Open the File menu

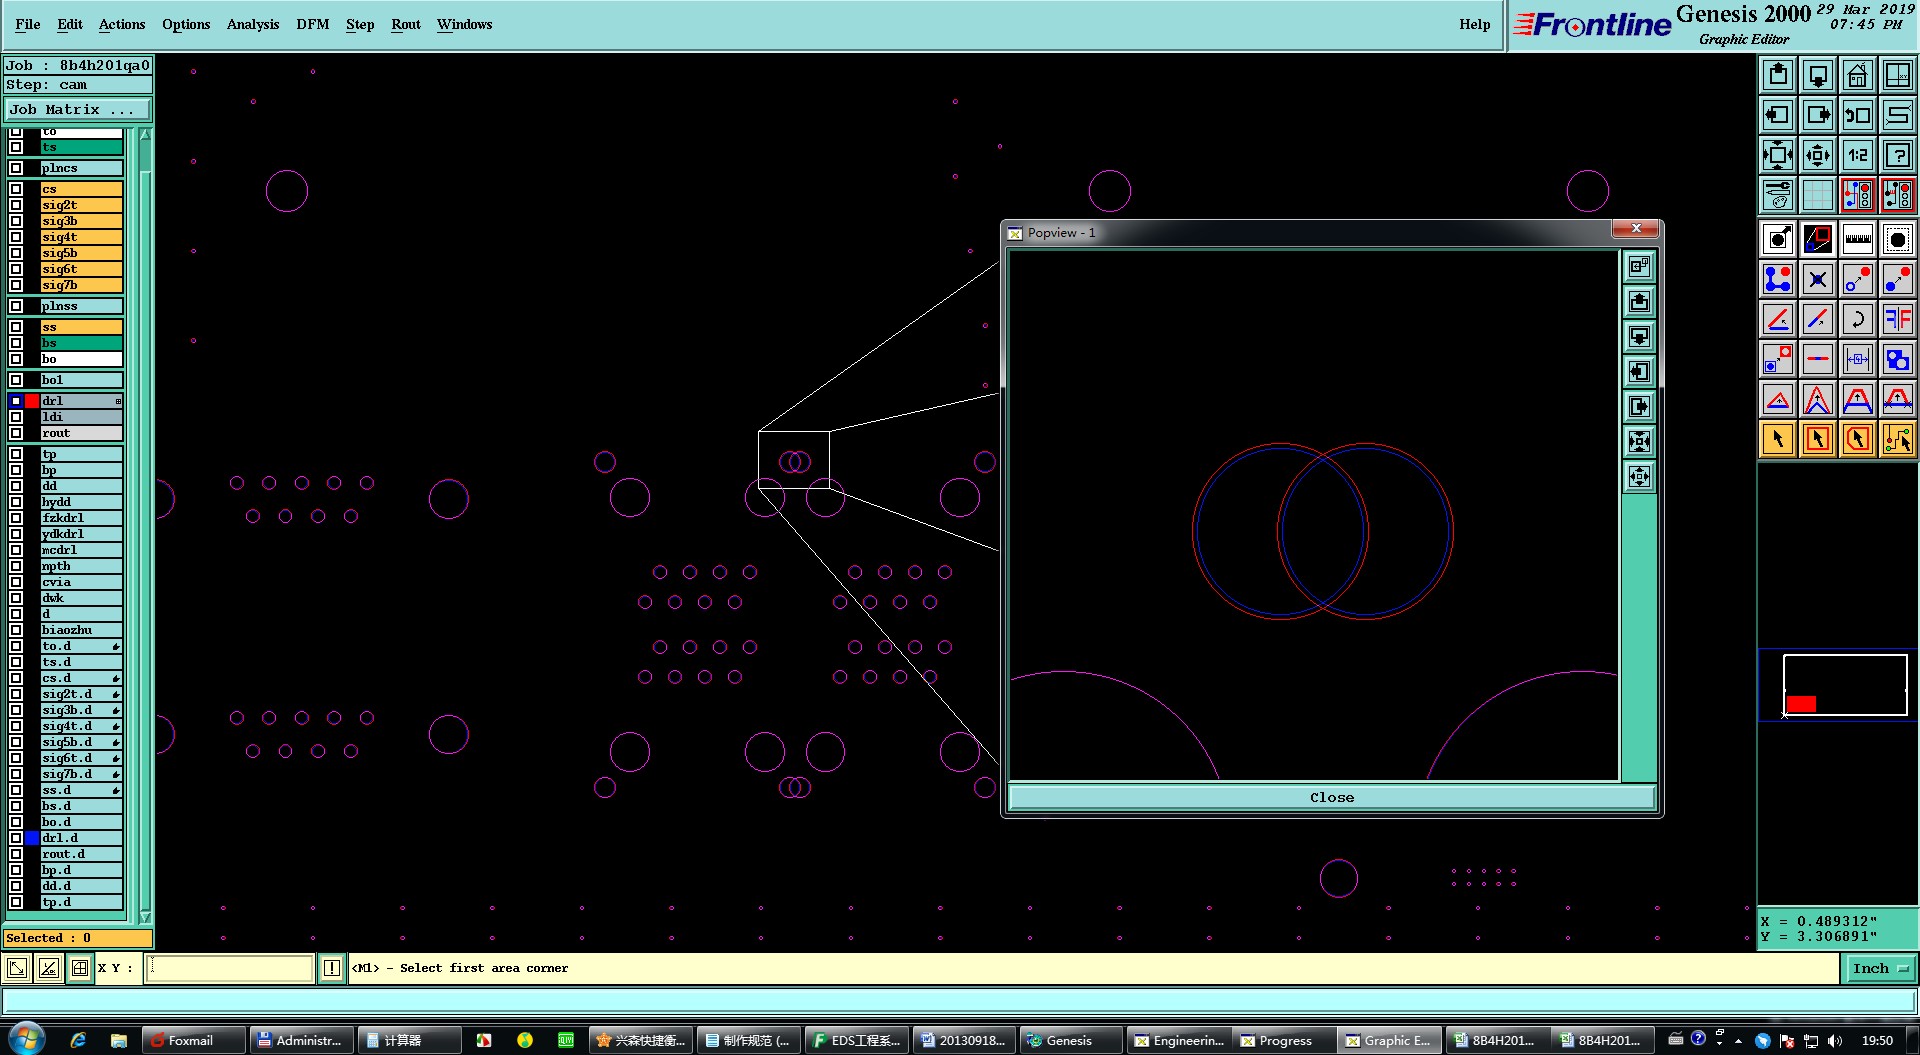(x=28, y=24)
